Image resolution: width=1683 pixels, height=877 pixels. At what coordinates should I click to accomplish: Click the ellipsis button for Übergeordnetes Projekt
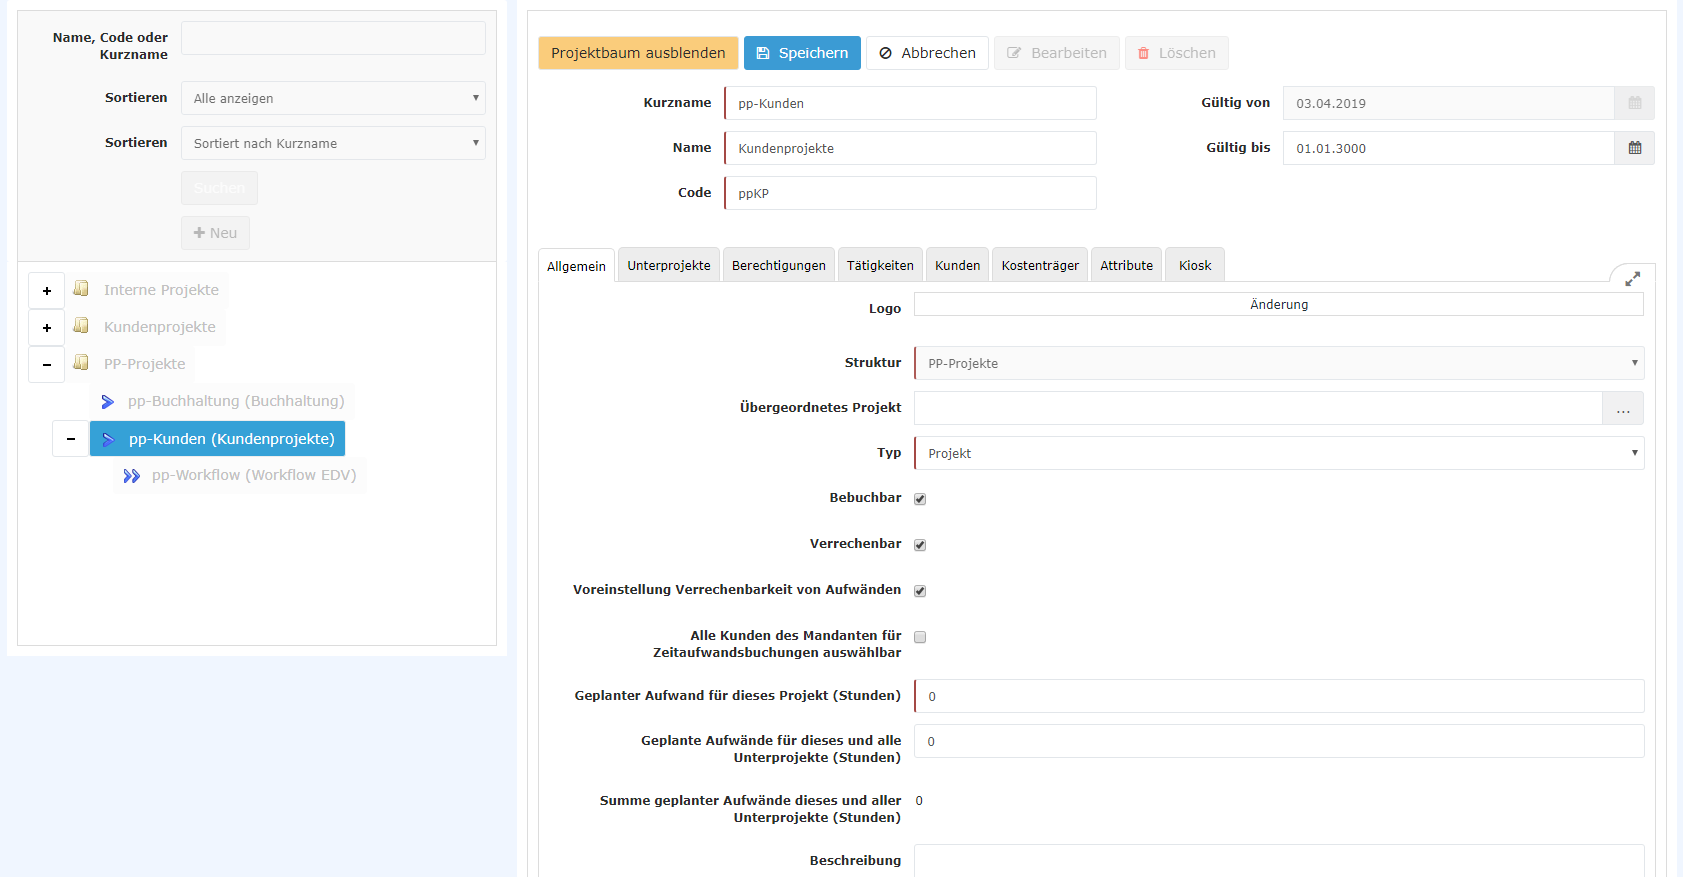click(1623, 408)
